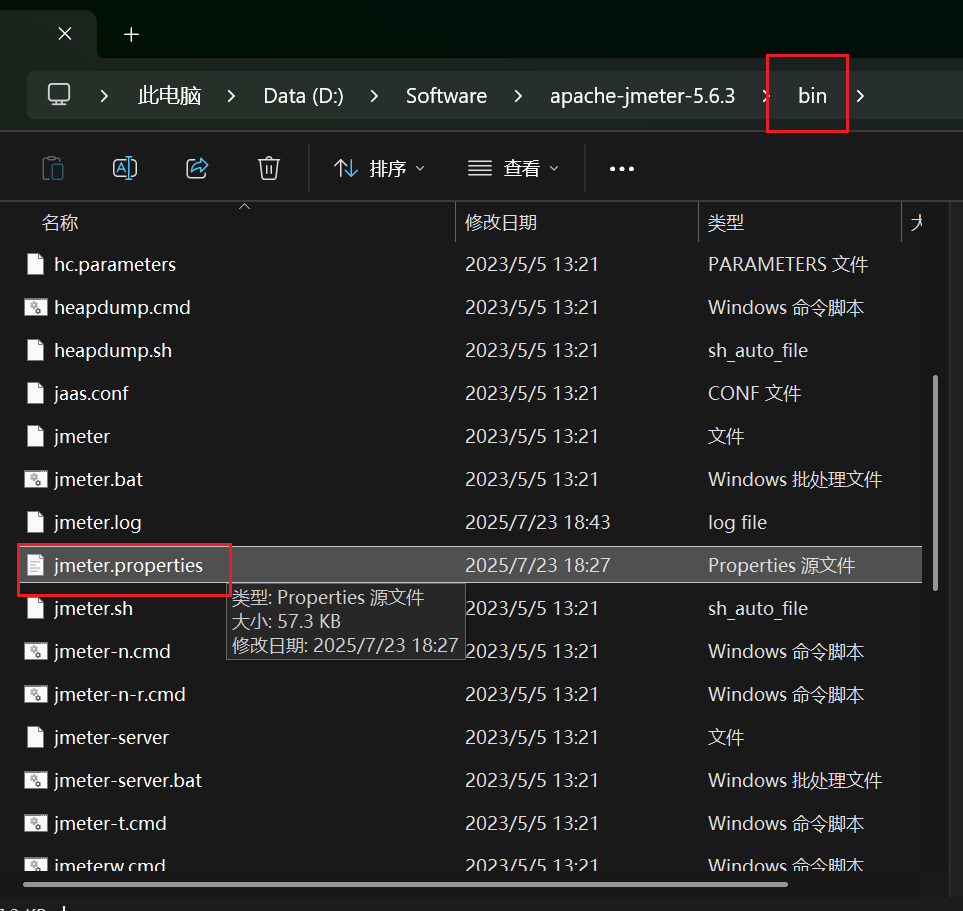The height and width of the screenshot is (911, 963).
Task: Click the jmeter-n-r.cmd file icon
Action: coord(36,694)
